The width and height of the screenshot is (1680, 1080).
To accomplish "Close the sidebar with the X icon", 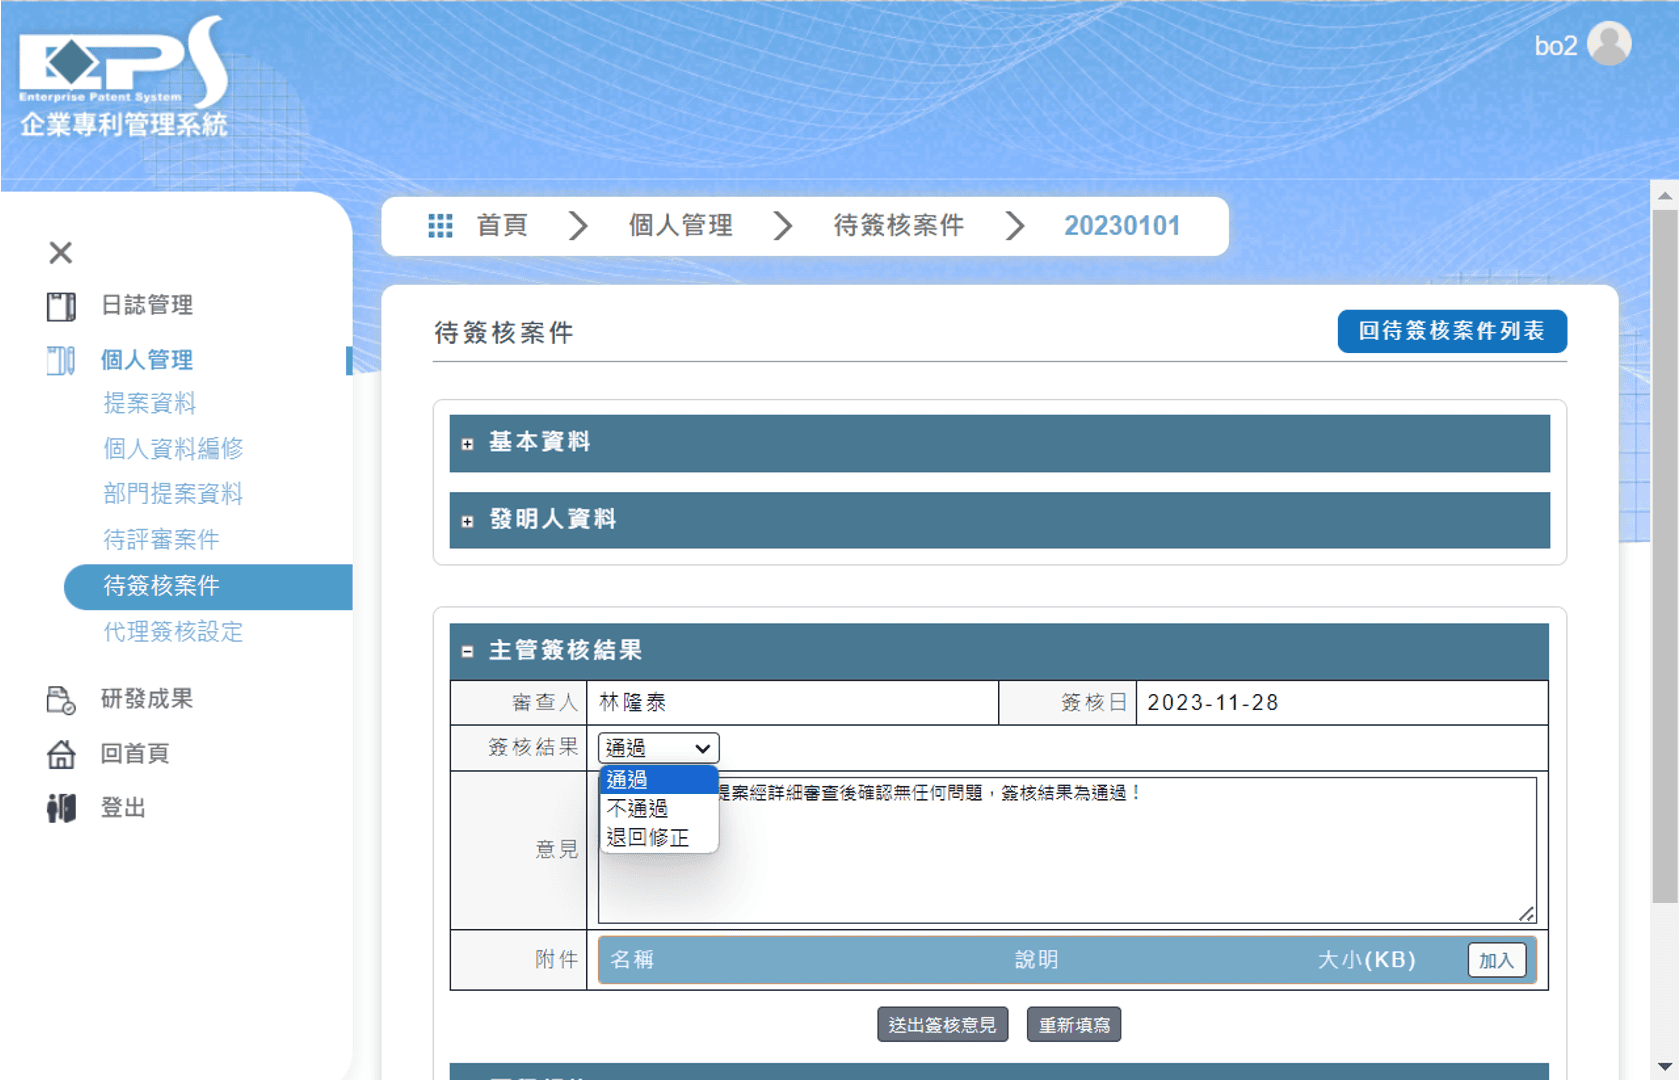I will click(61, 253).
